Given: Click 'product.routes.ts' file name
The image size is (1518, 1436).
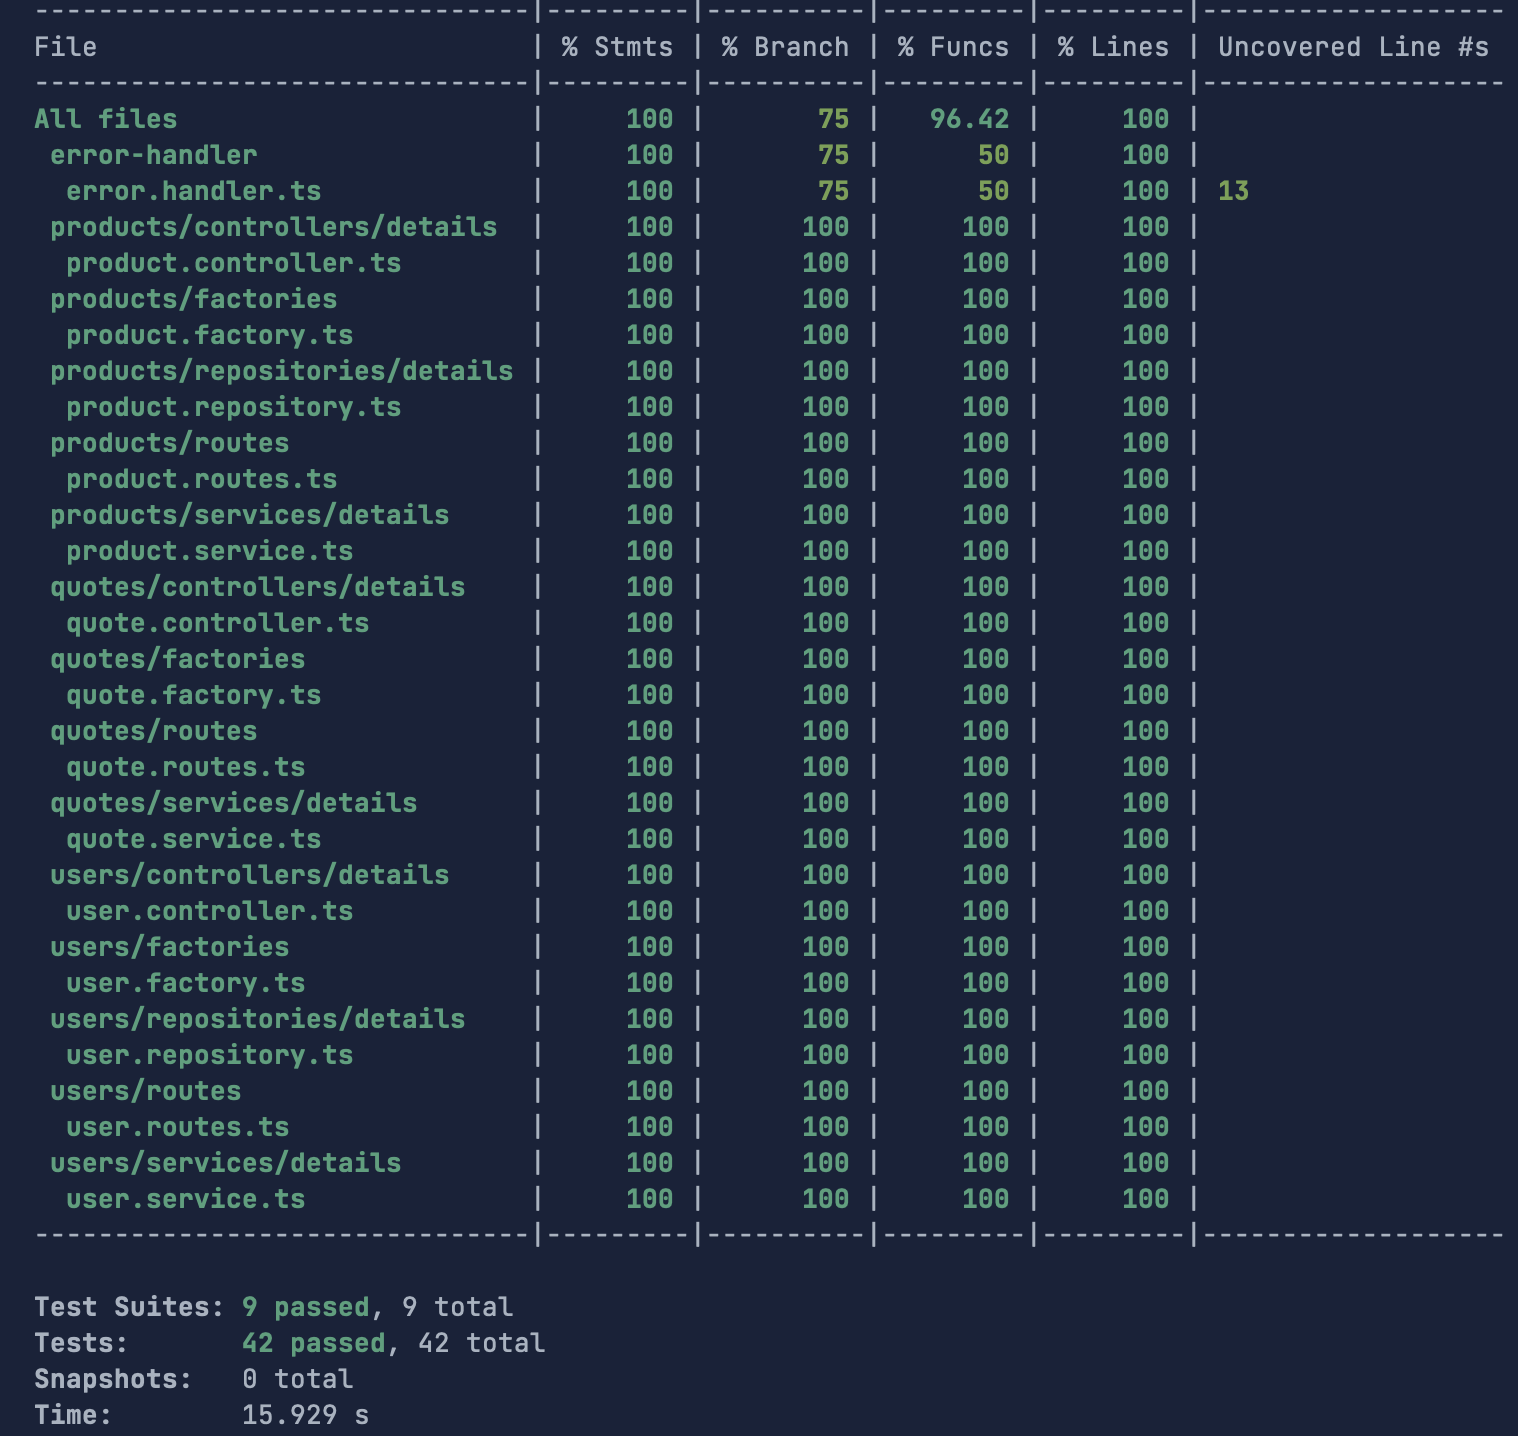Looking at the screenshot, I should [201, 479].
